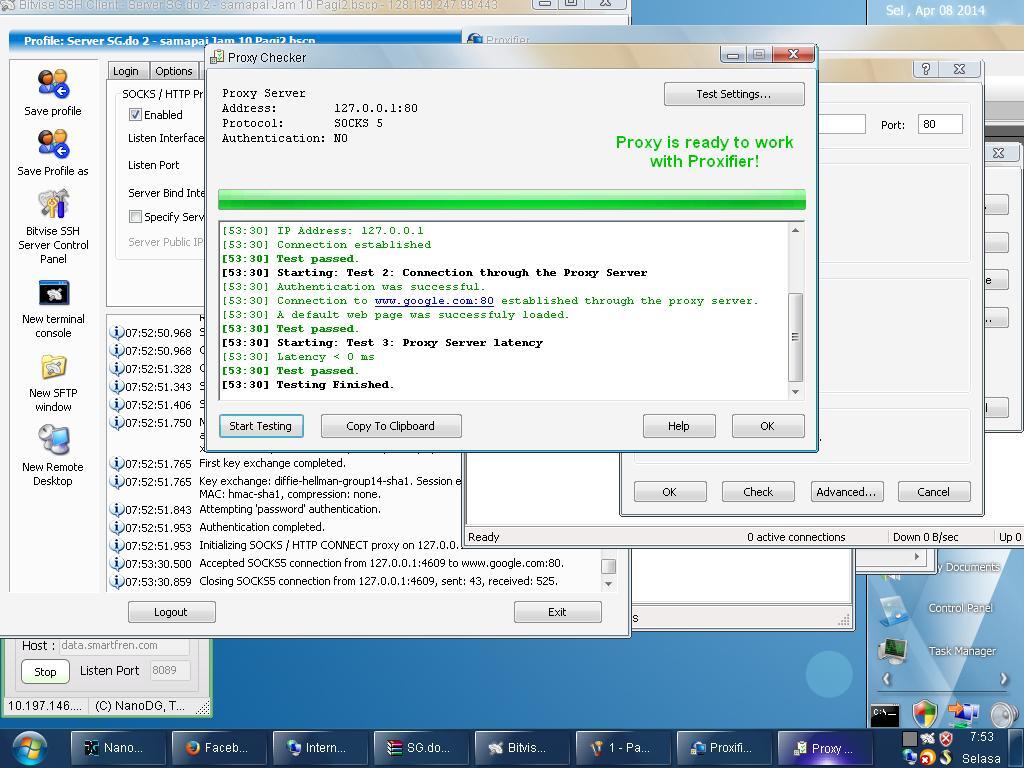Click the green test progress bar
Image resolution: width=1024 pixels, height=768 pixels.
511,199
